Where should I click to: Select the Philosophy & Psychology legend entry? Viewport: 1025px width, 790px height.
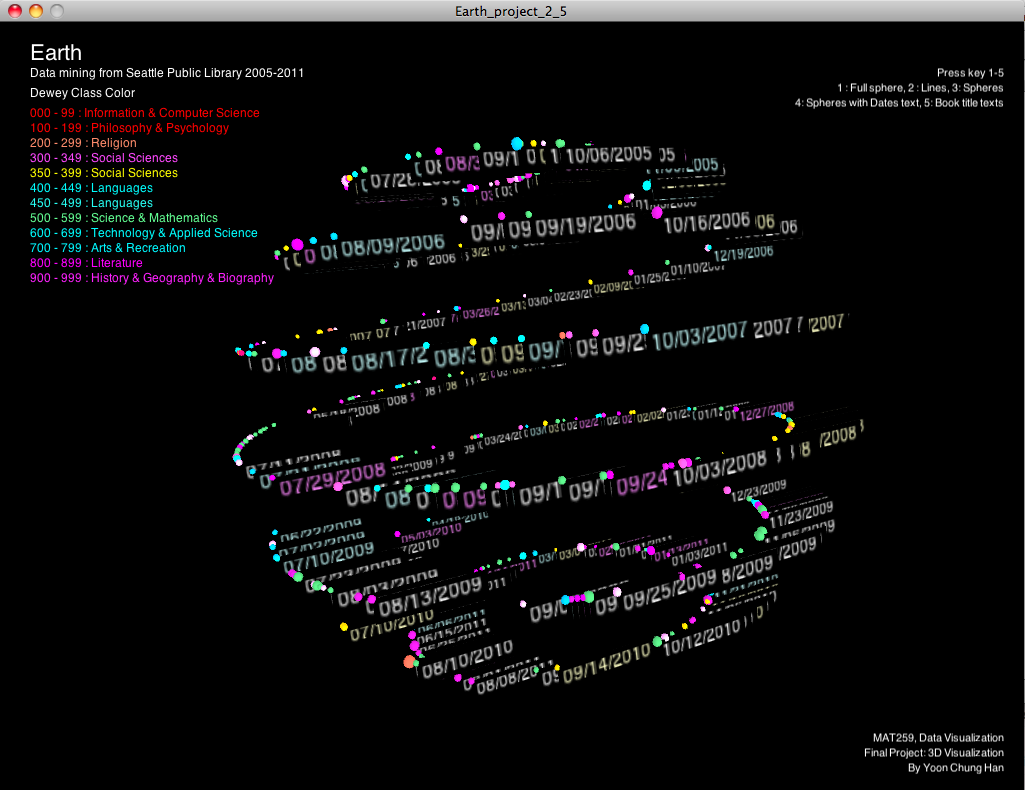[x=129, y=128]
